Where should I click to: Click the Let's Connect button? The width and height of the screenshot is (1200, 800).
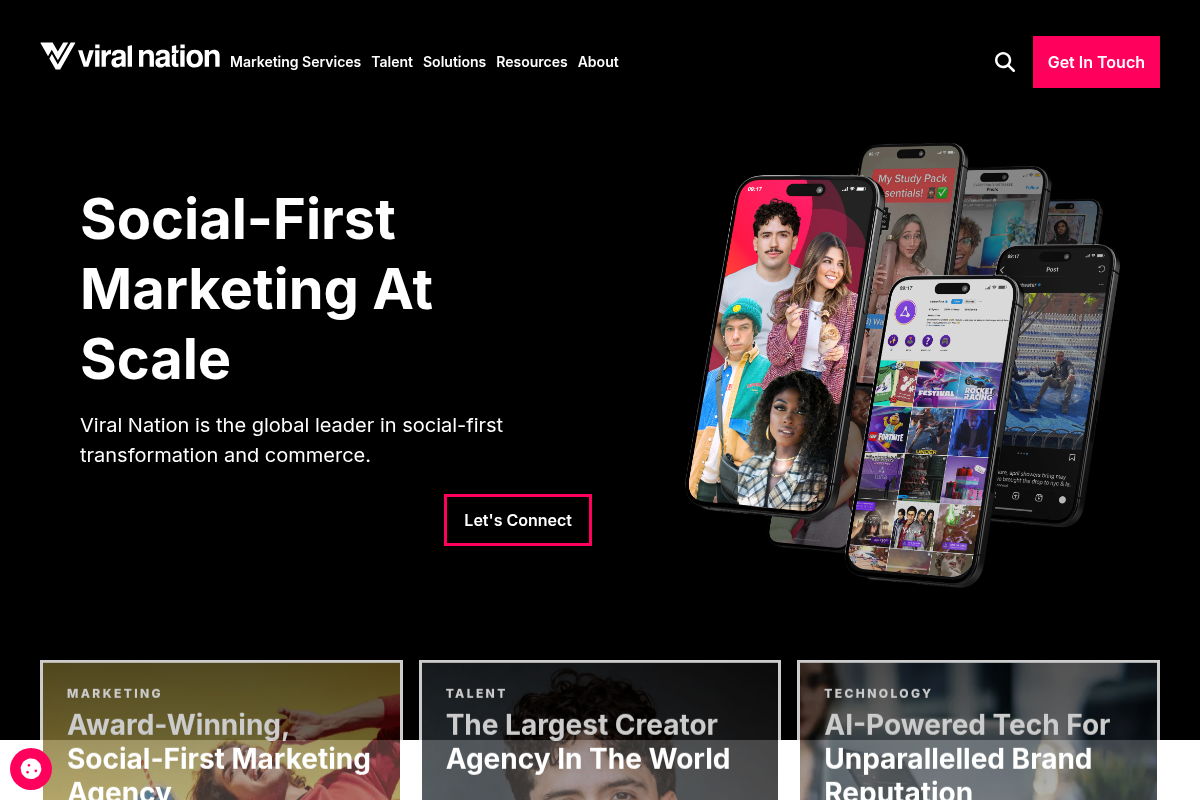coord(518,520)
